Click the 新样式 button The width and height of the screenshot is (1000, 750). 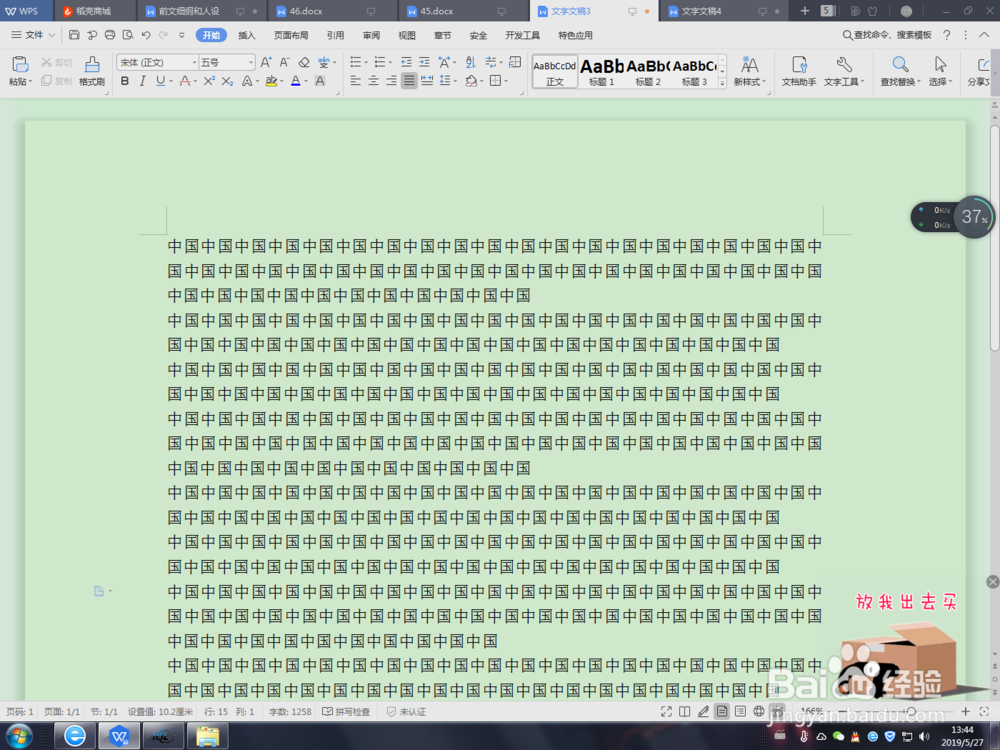[749, 71]
